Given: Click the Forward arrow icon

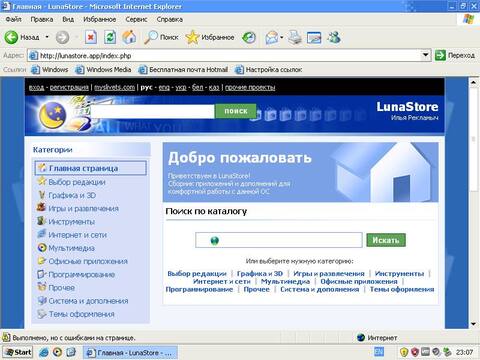Looking at the screenshot, I should [x=62, y=37].
